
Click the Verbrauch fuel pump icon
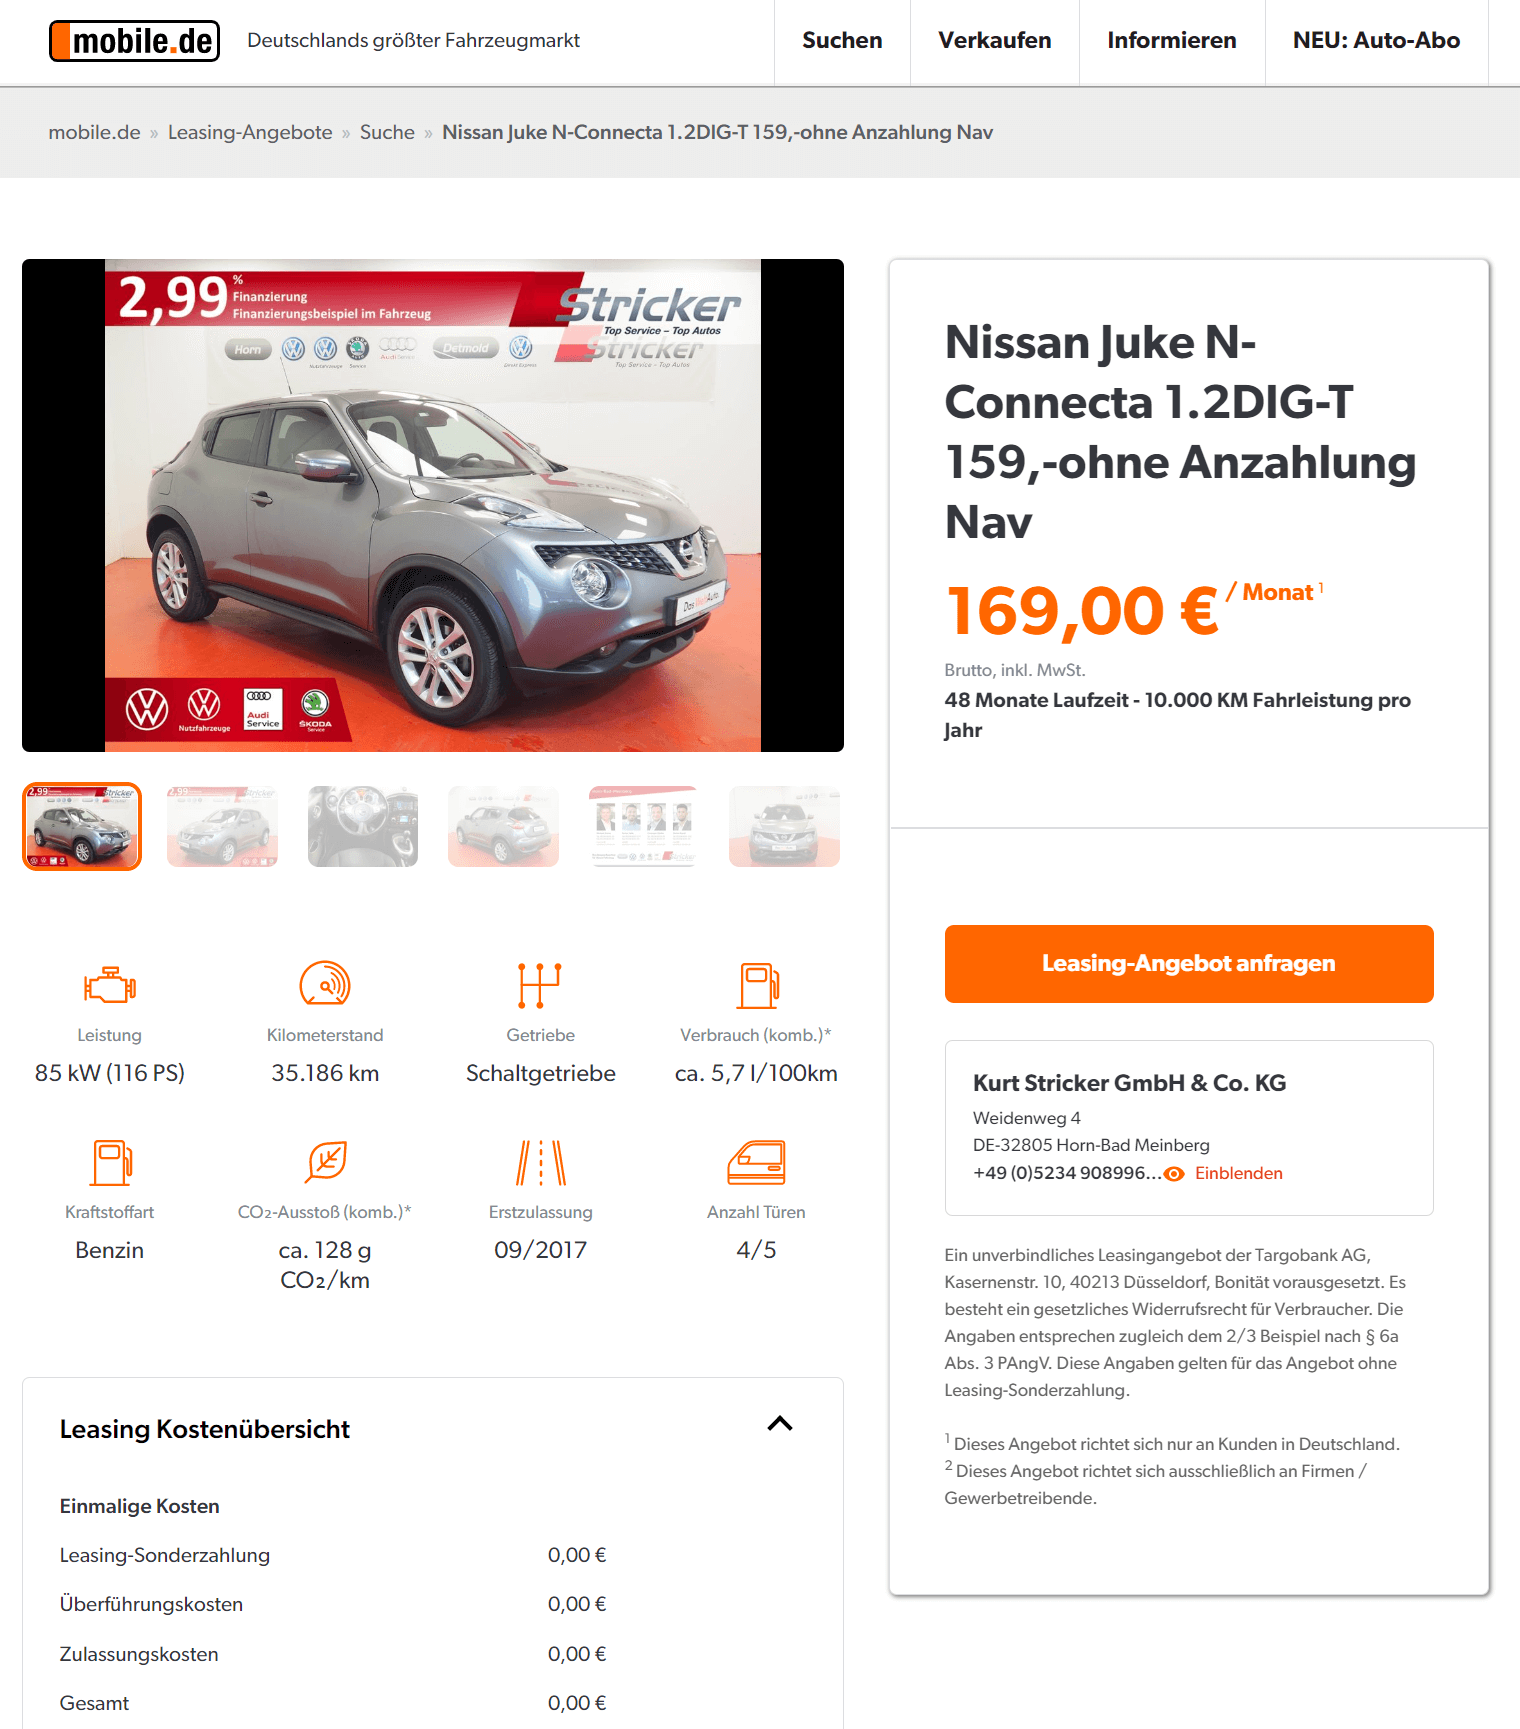[758, 986]
